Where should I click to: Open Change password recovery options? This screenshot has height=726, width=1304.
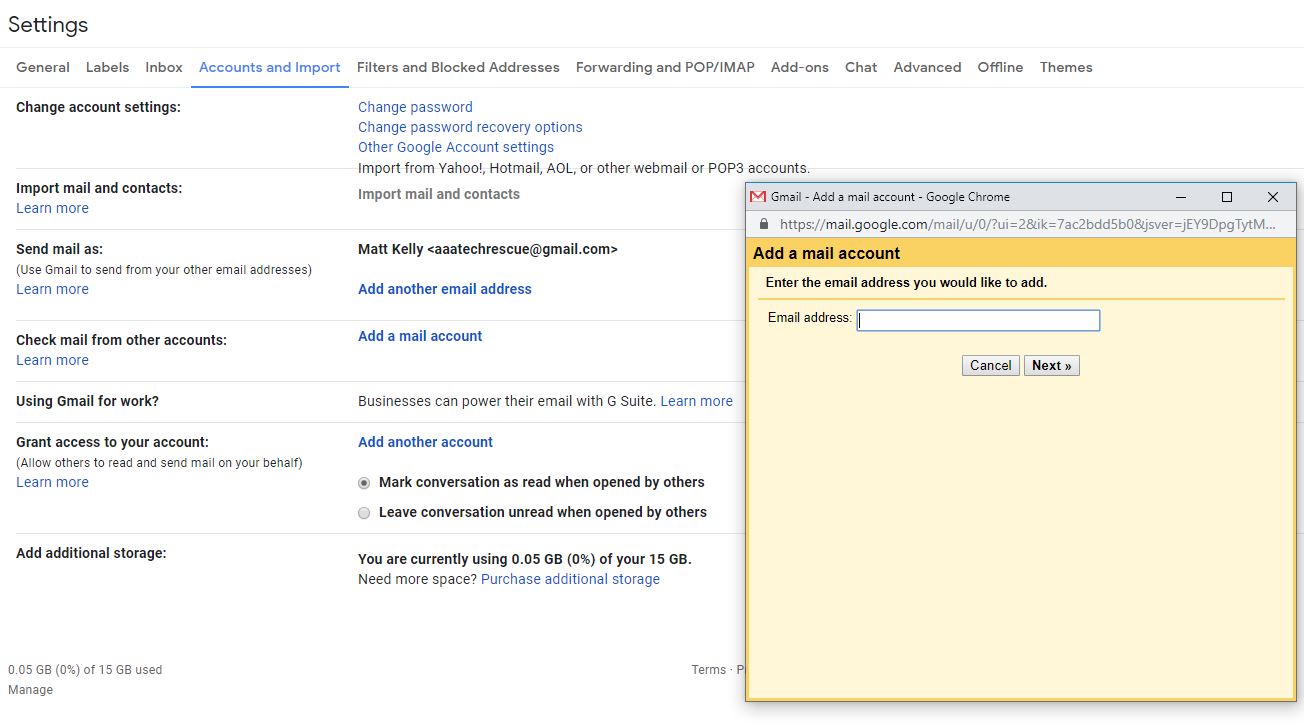[470, 127]
